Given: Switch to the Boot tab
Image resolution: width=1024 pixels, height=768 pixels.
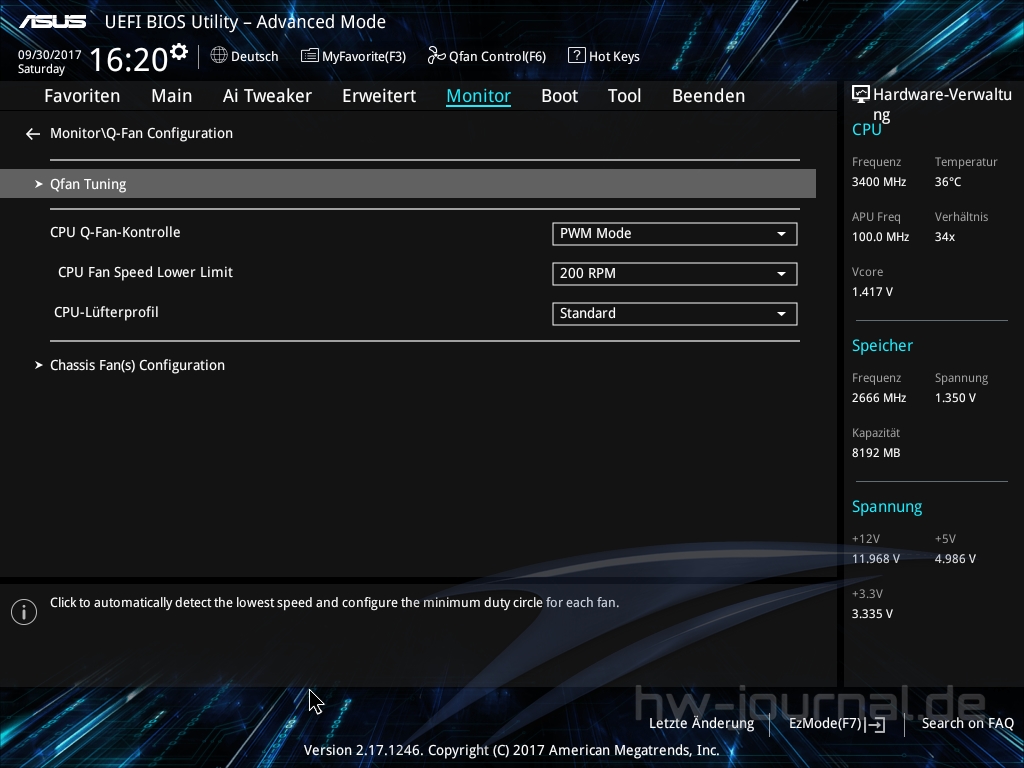Looking at the screenshot, I should tap(560, 96).
